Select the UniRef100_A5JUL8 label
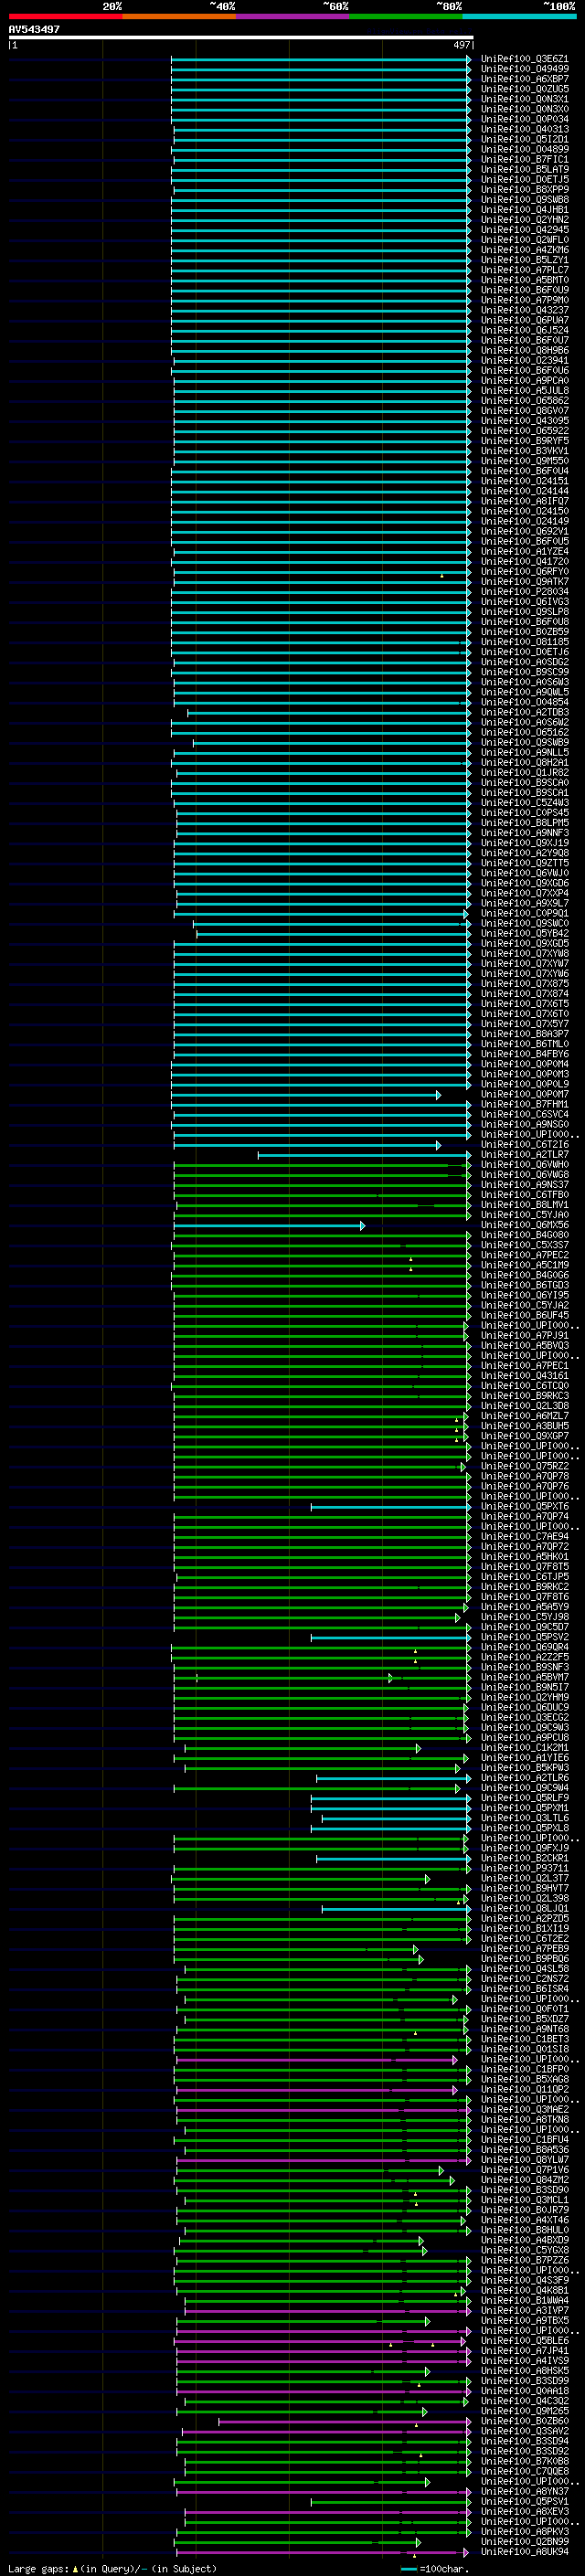 524,391
